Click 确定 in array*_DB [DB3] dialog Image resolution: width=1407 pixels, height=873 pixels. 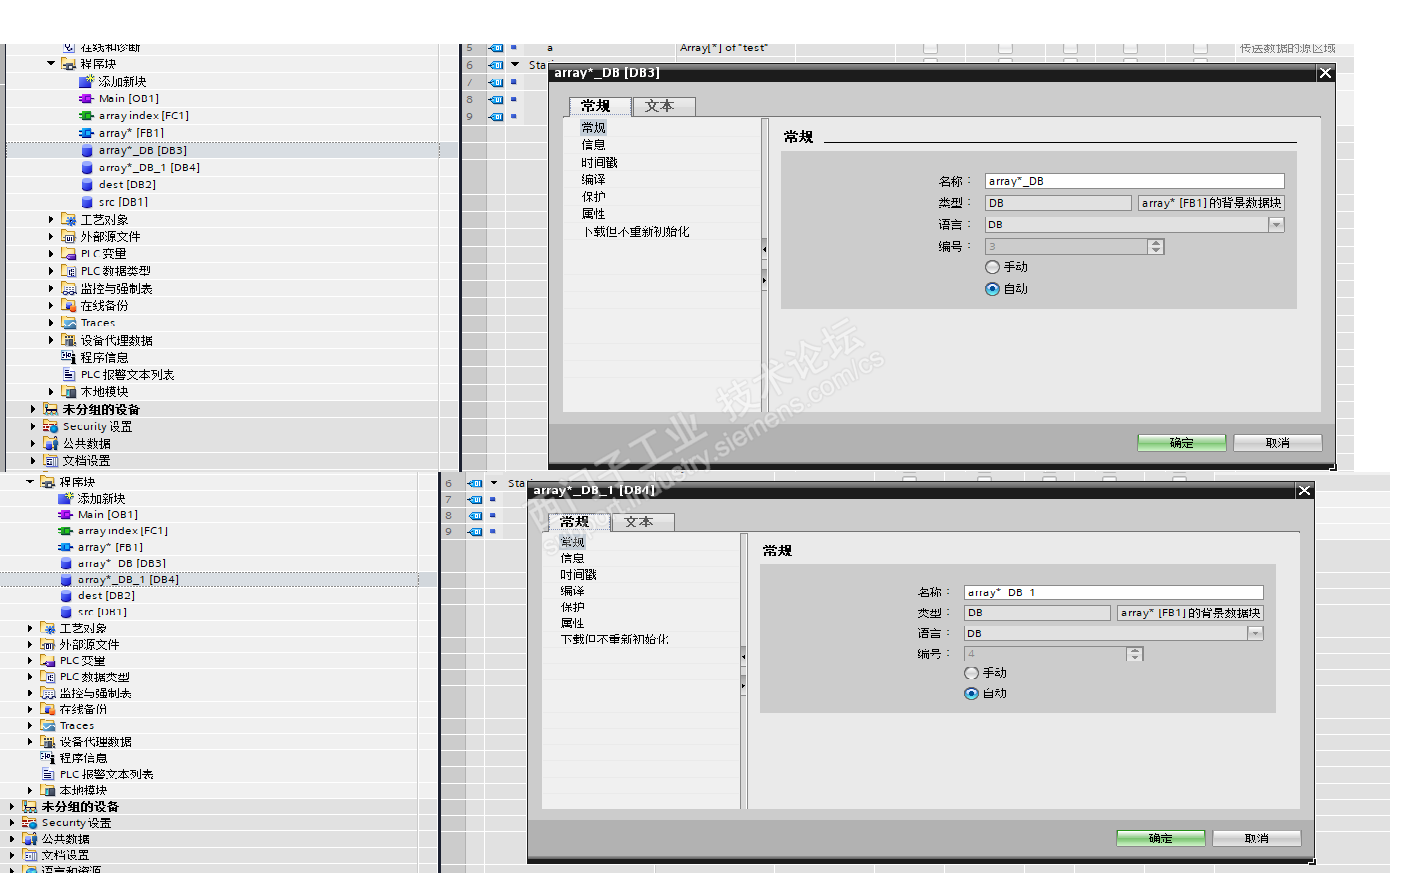tap(1182, 443)
